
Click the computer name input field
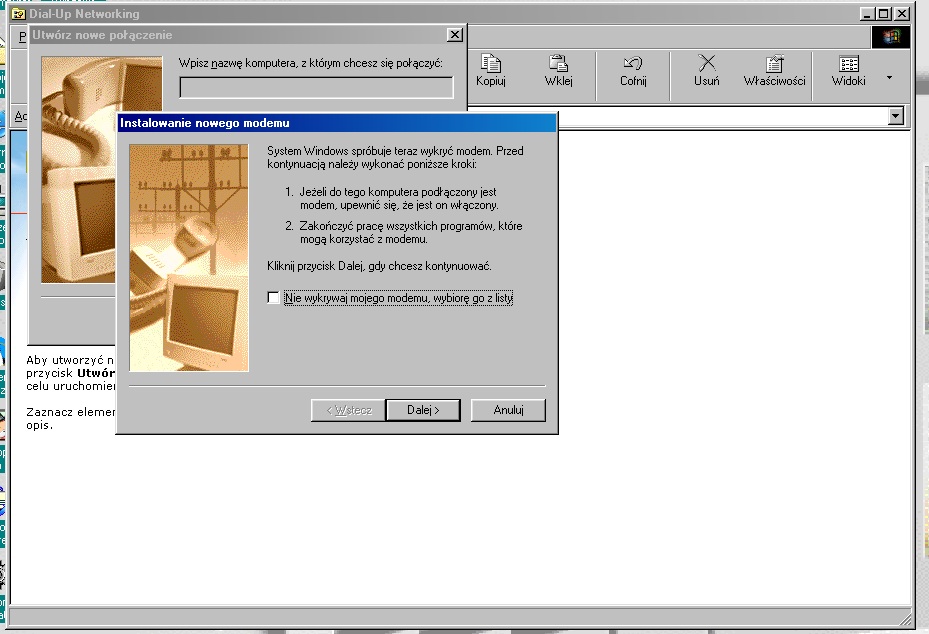pos(316,88)
